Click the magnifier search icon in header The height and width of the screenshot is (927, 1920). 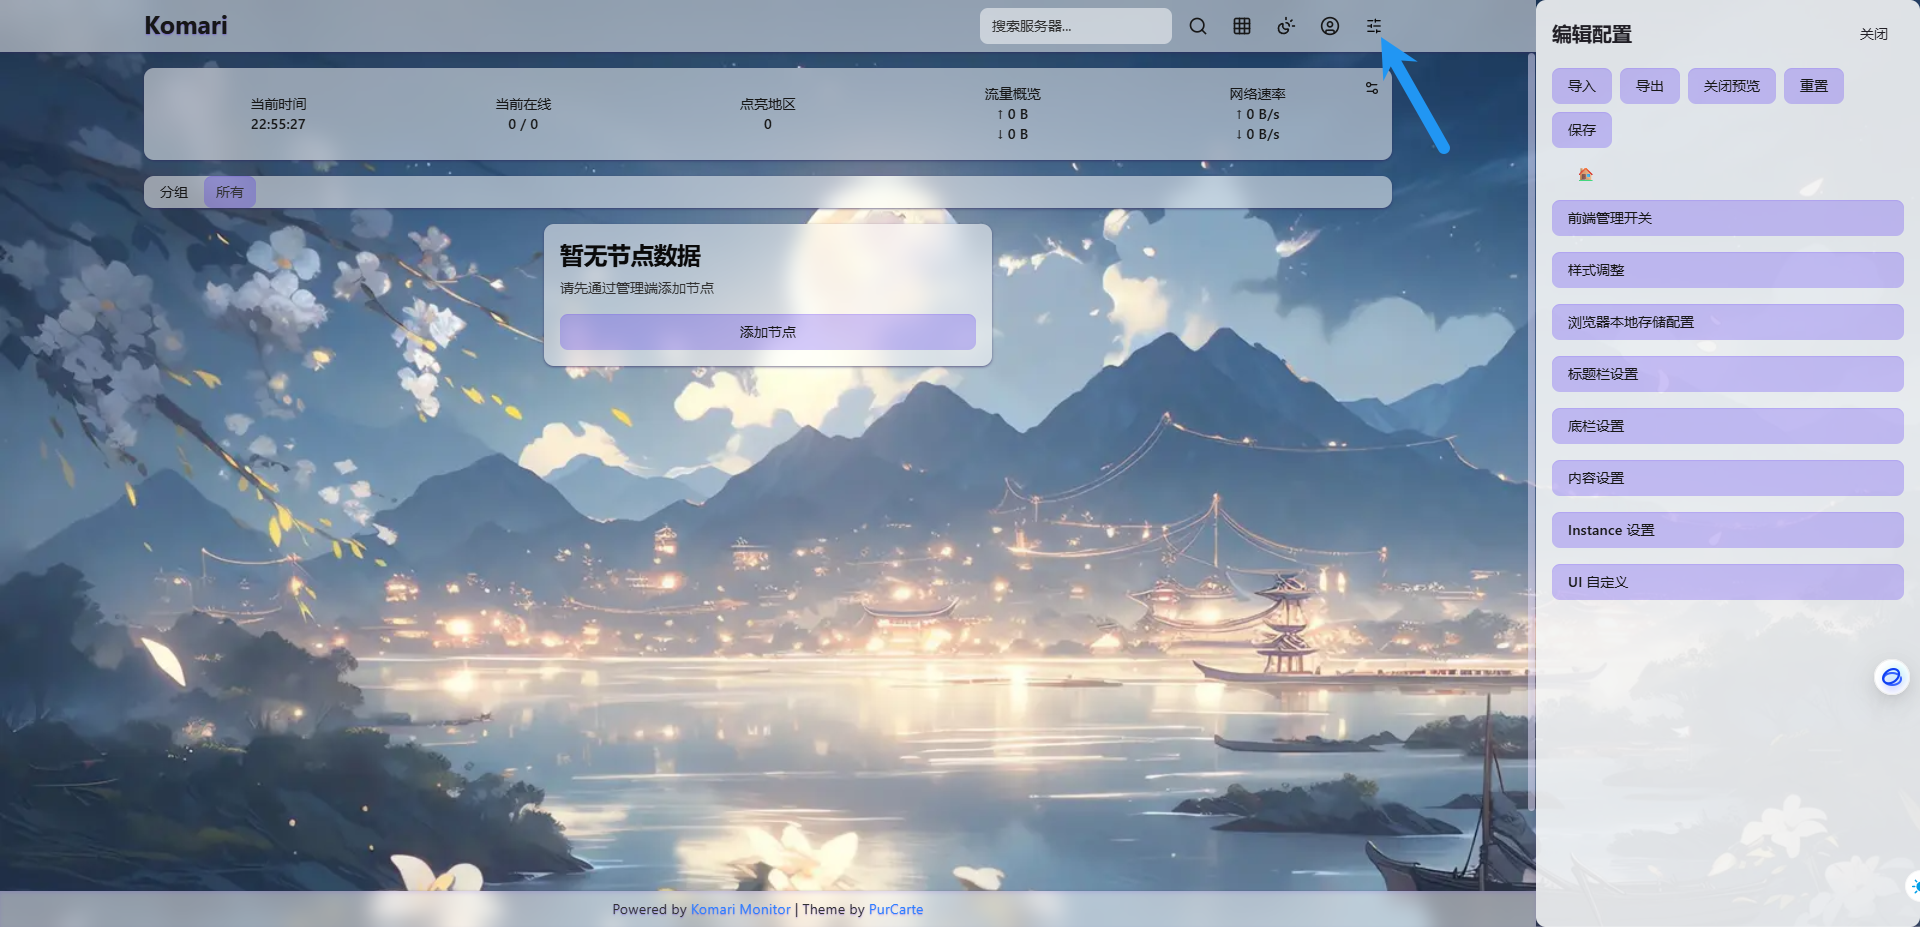pyautogui.click(x=1197, y=26)
